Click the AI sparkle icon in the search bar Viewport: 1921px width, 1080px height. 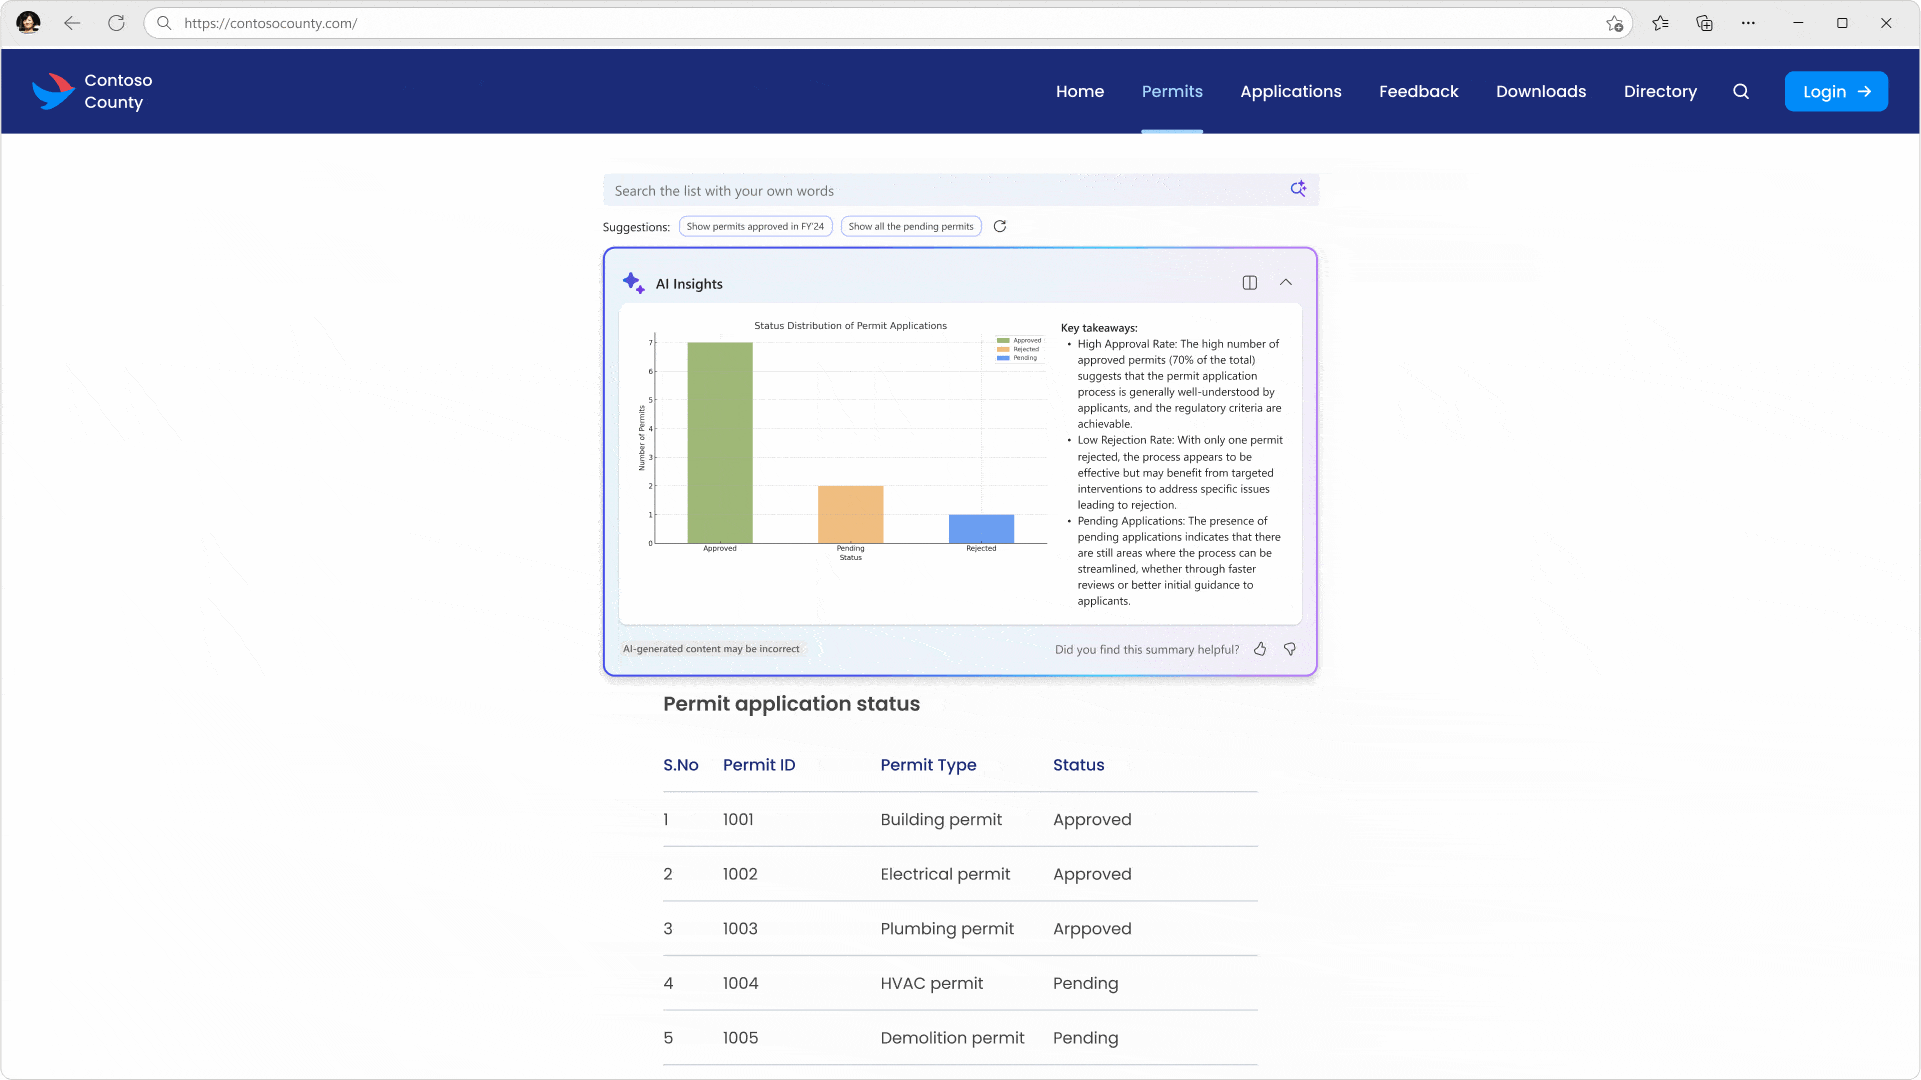pos(1298,189)
